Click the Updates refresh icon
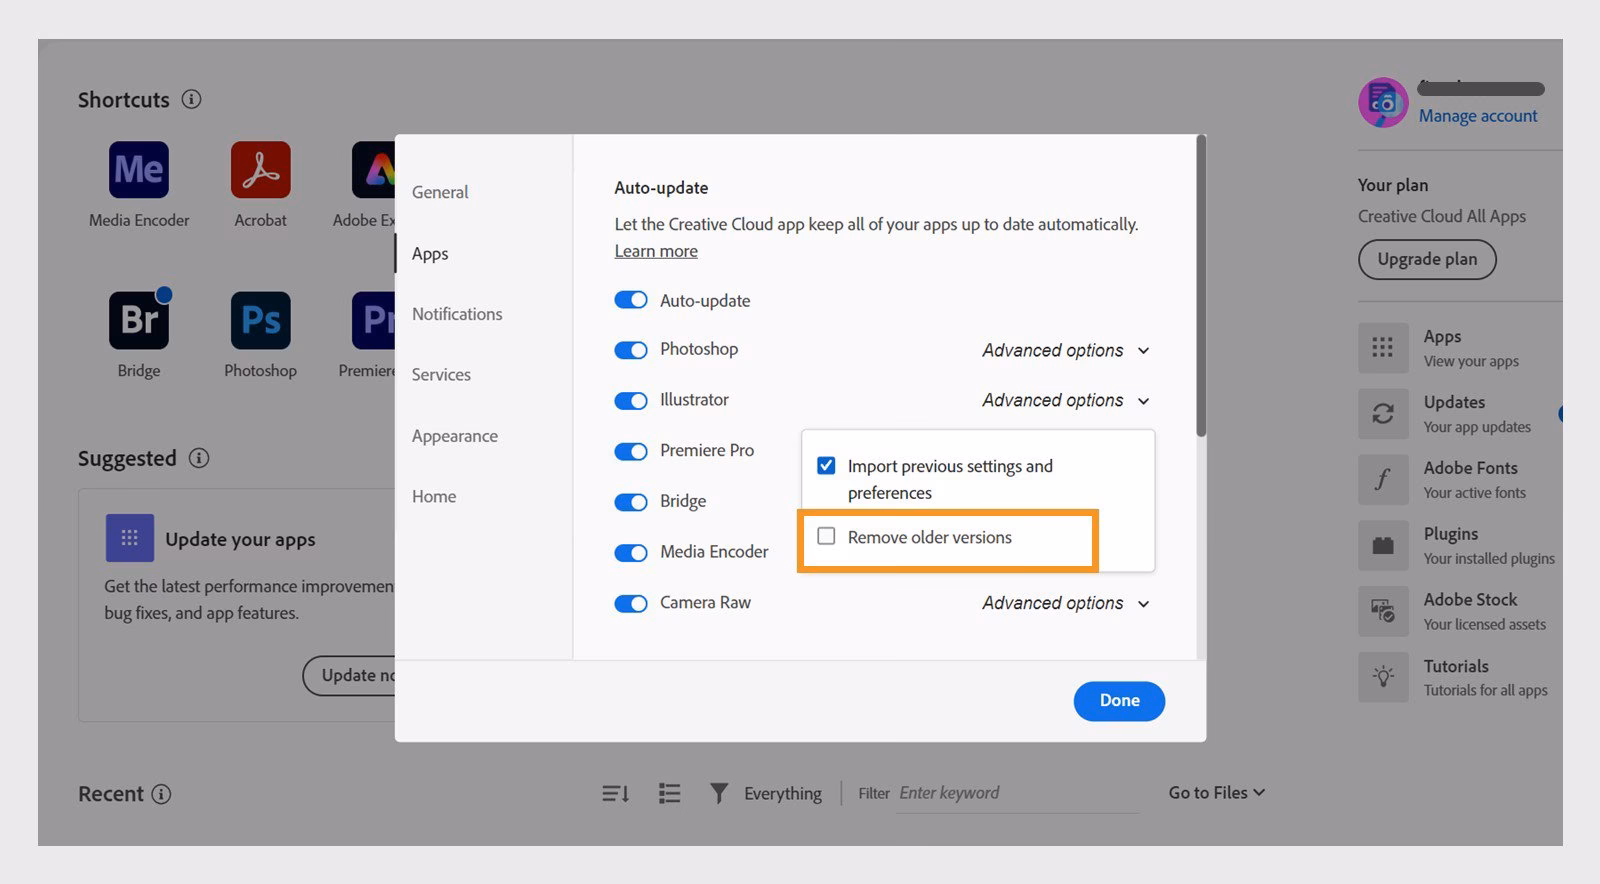Viewport: 1600px width, 884px height. click(1383, 414)
